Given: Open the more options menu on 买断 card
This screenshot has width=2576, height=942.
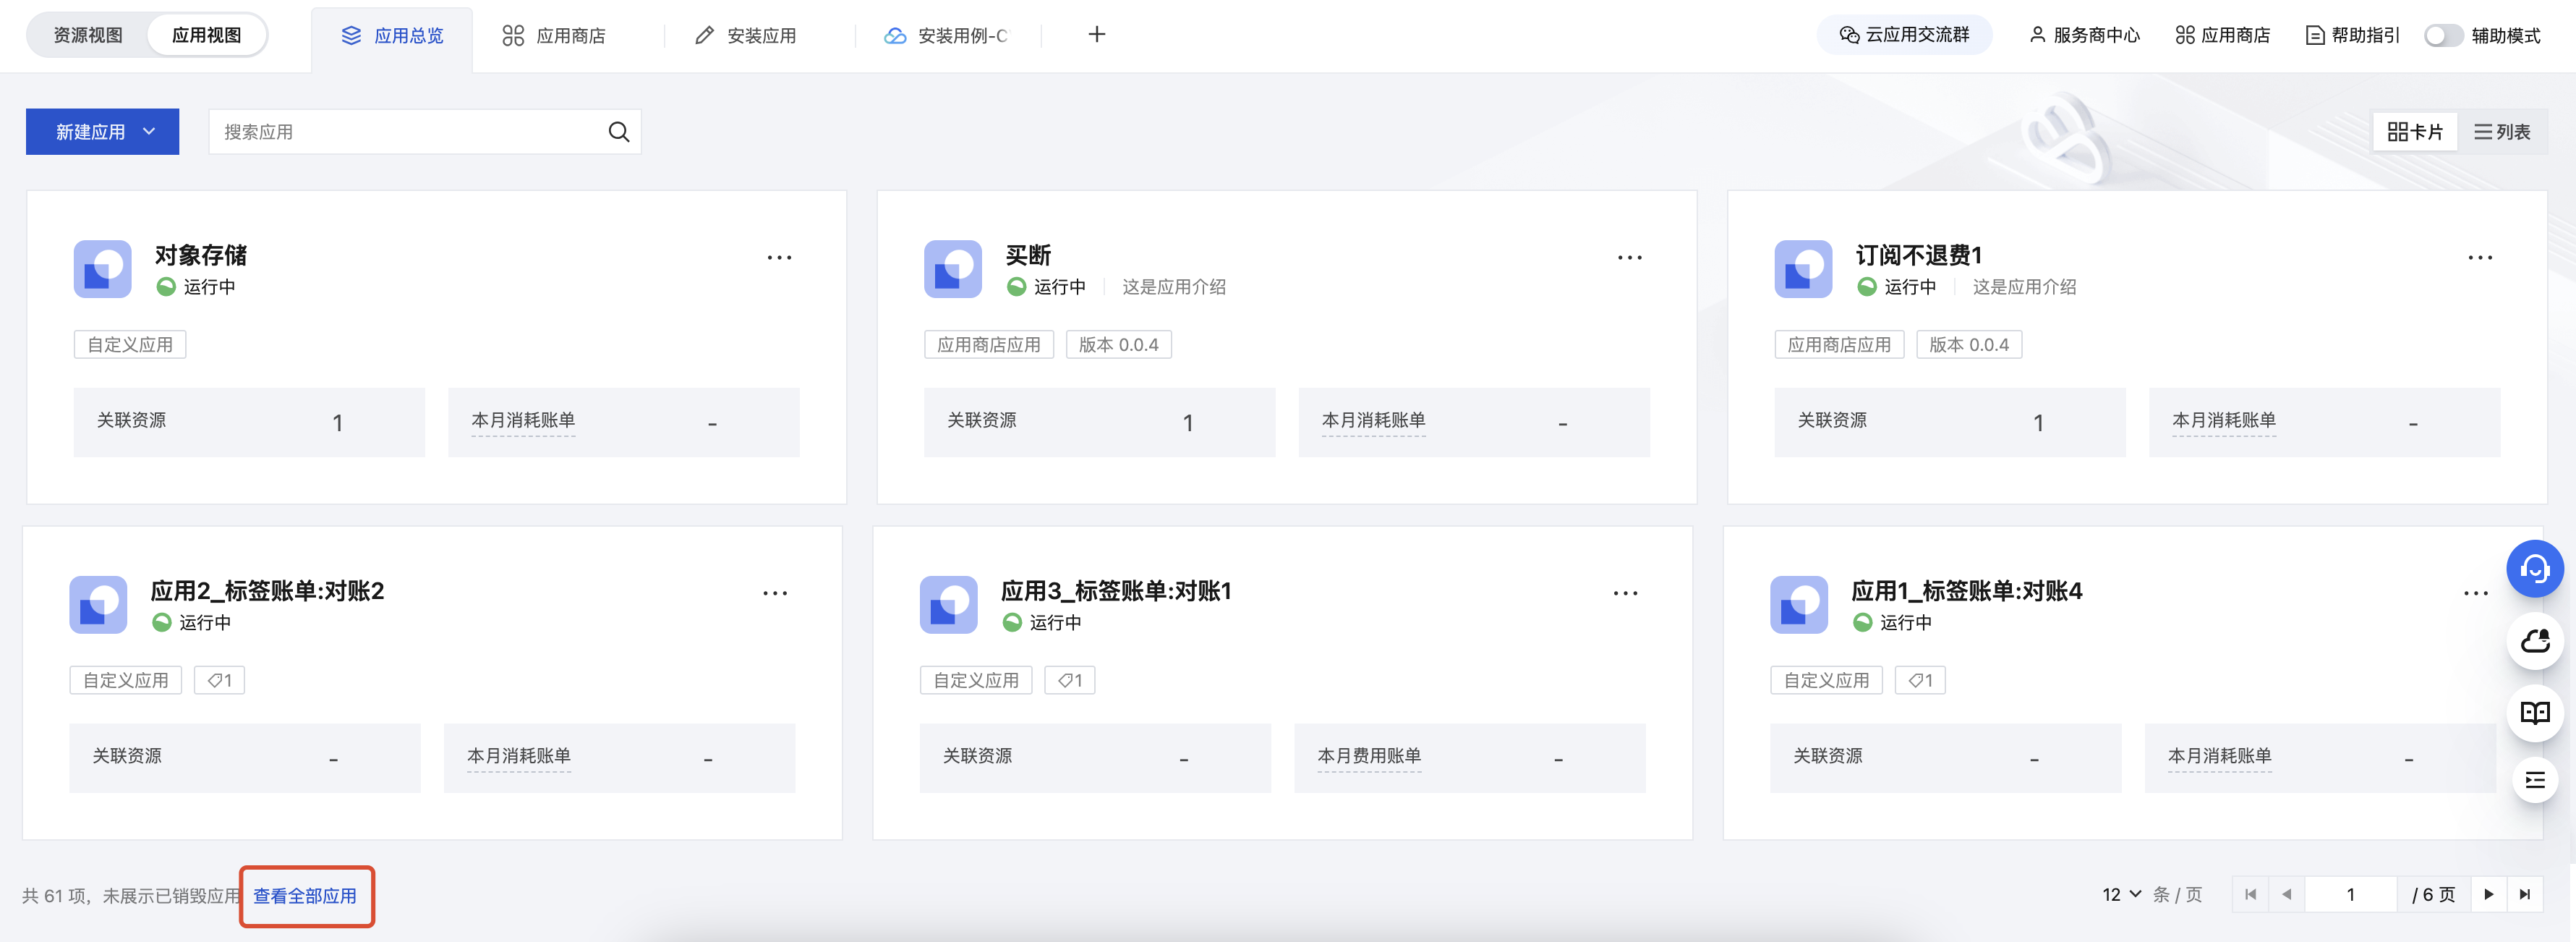Looking at the screenshot, I should pyautogui.click(x=1629, y=258).
